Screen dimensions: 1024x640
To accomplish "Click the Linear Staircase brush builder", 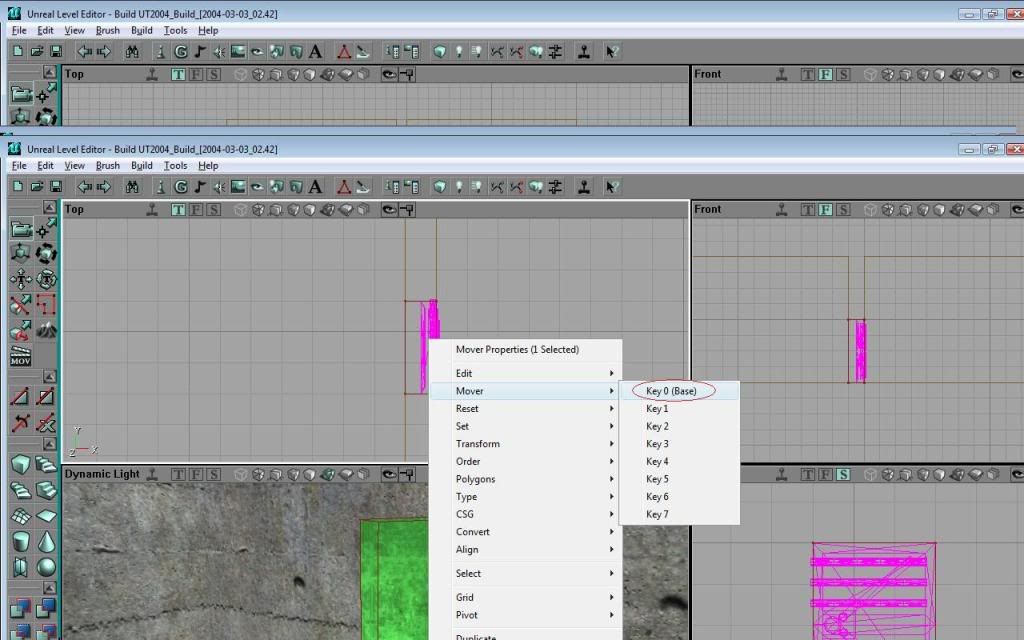I will tap(46, 465).
